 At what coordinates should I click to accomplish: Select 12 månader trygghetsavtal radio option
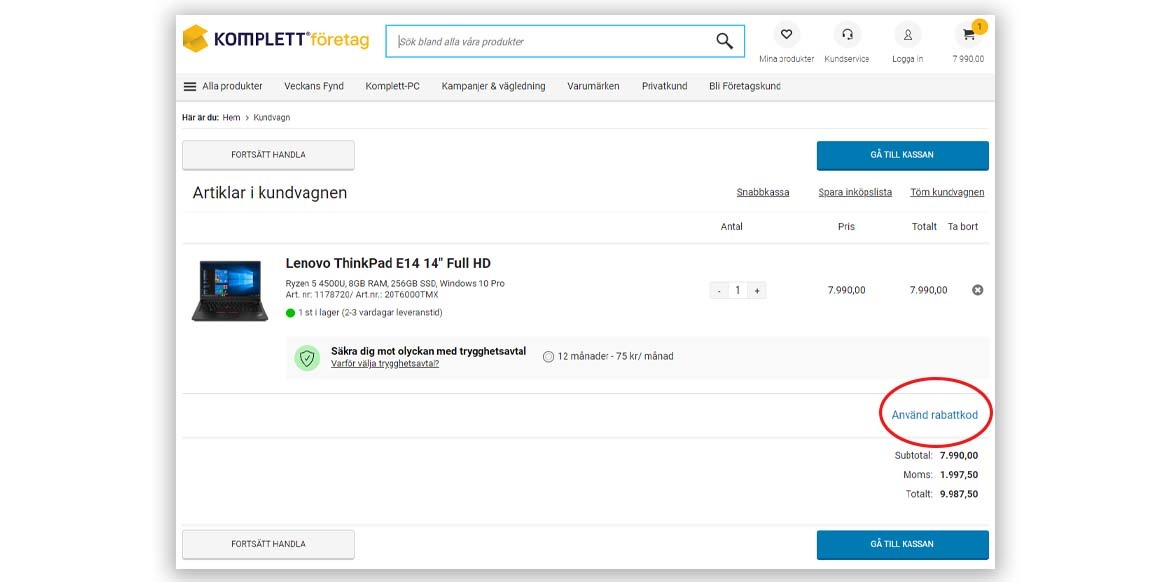click(x=548, y=357)
